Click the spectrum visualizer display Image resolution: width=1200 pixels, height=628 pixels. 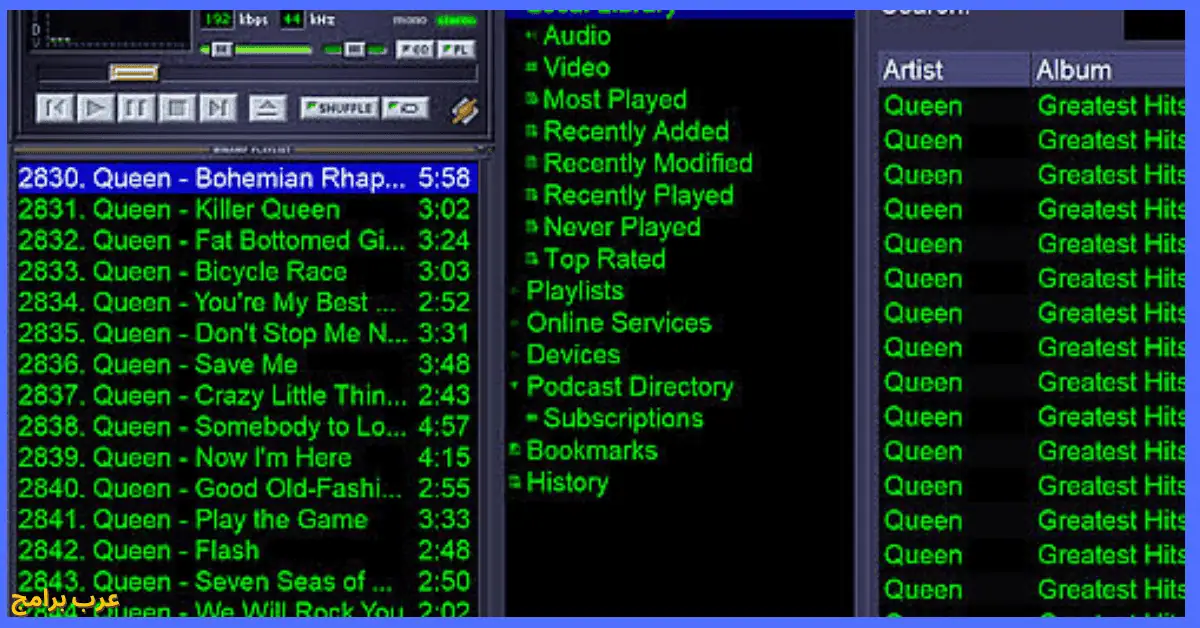(110, 28)
